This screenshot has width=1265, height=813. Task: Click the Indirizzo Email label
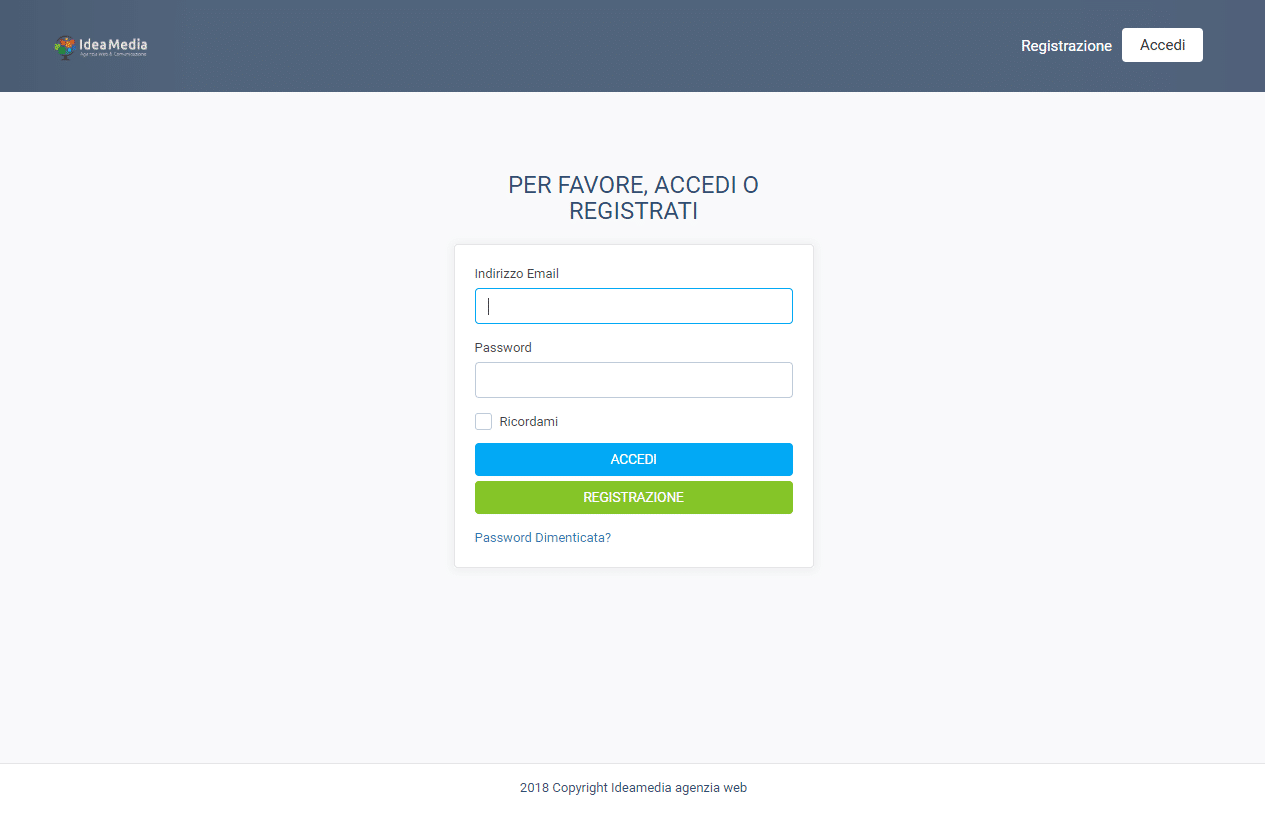[x=517, y=274]
